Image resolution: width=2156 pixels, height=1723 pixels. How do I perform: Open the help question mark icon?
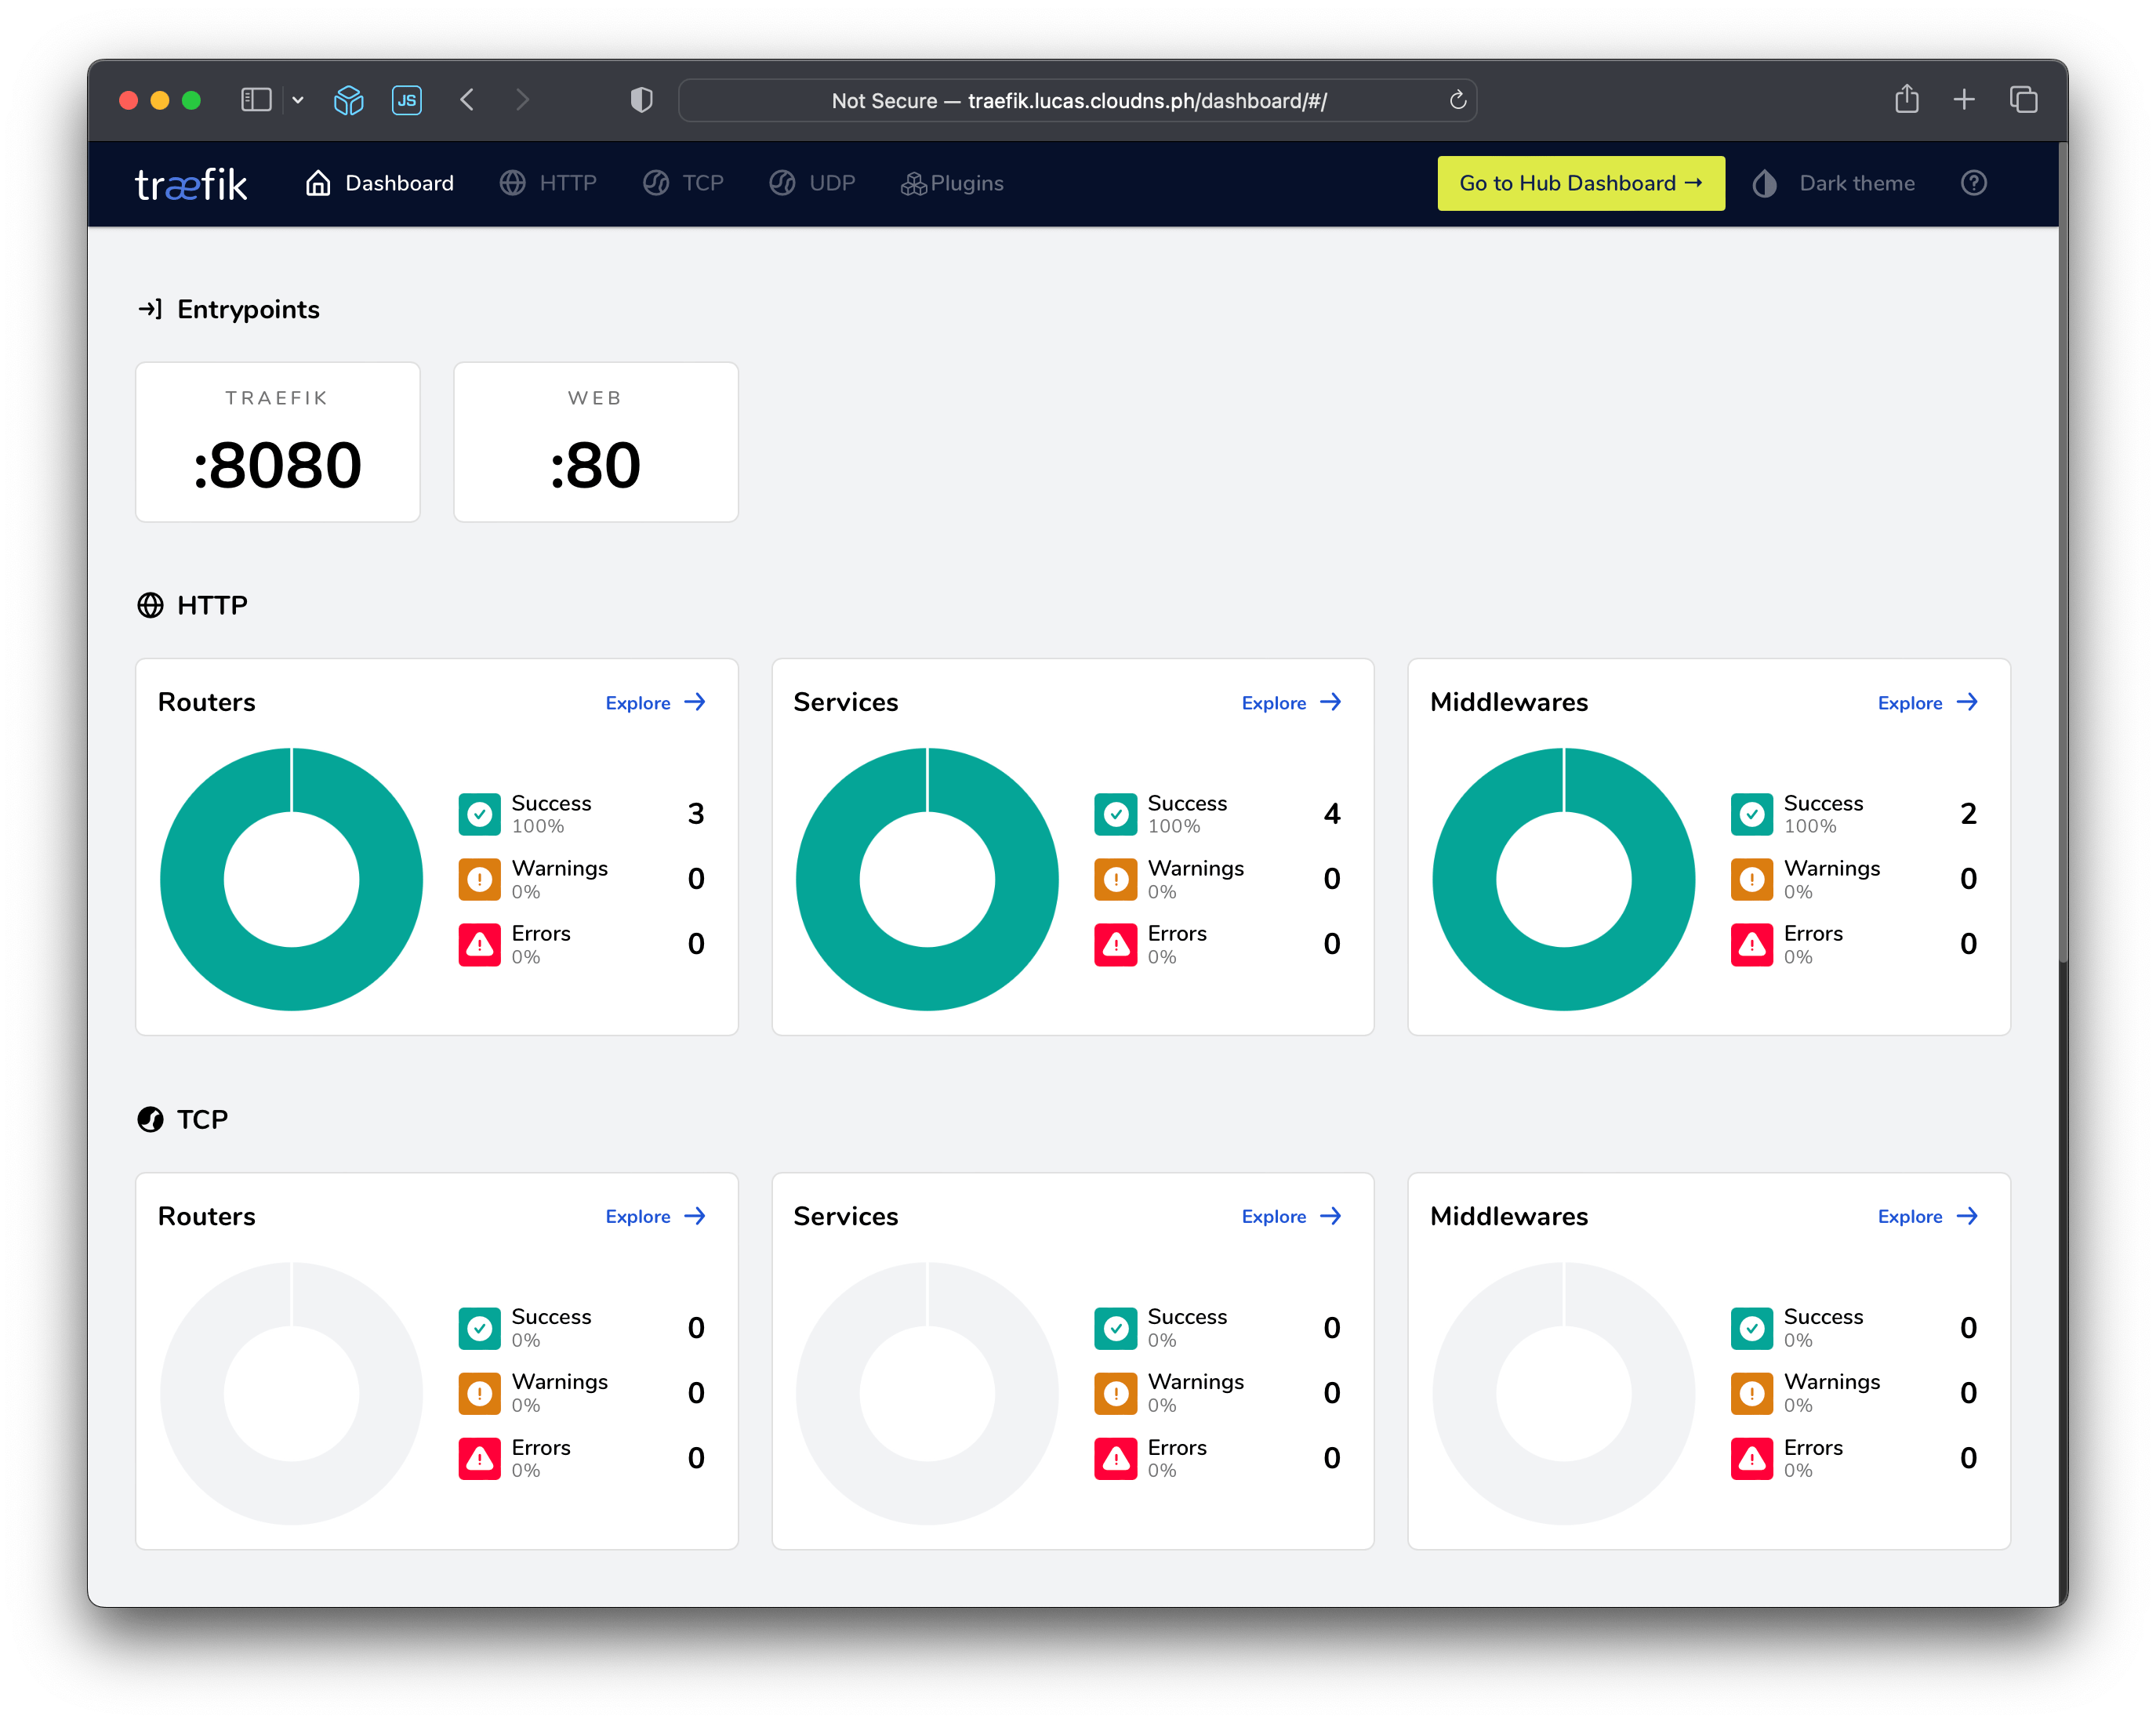[1973, 183]
